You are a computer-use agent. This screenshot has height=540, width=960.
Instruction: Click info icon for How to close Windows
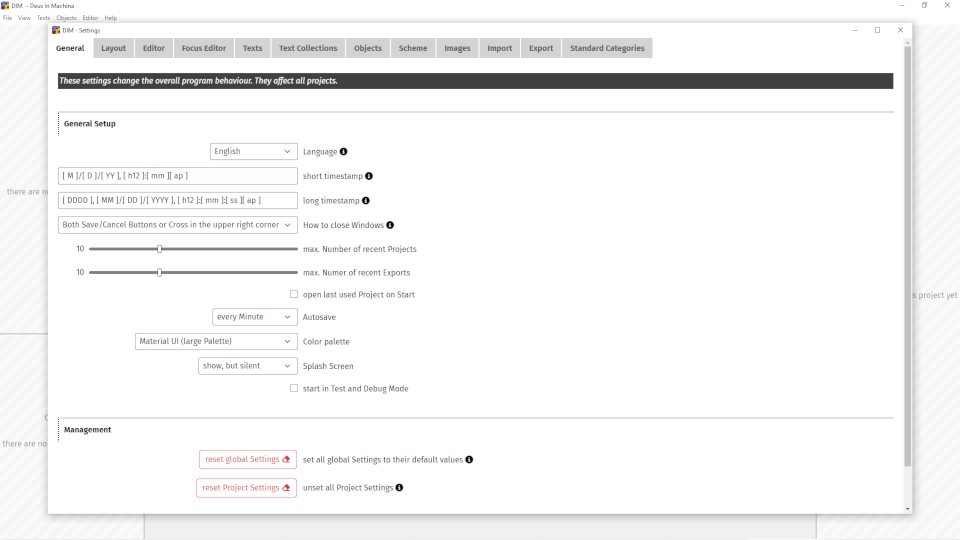[390, 225]
